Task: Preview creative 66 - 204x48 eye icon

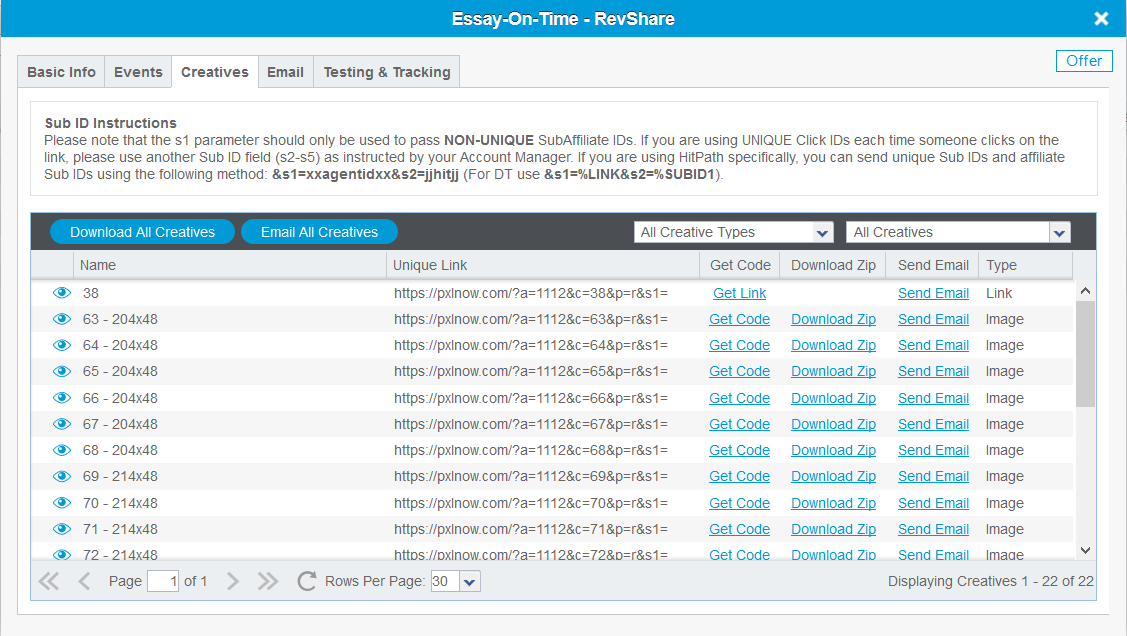Action: (62, 398)
